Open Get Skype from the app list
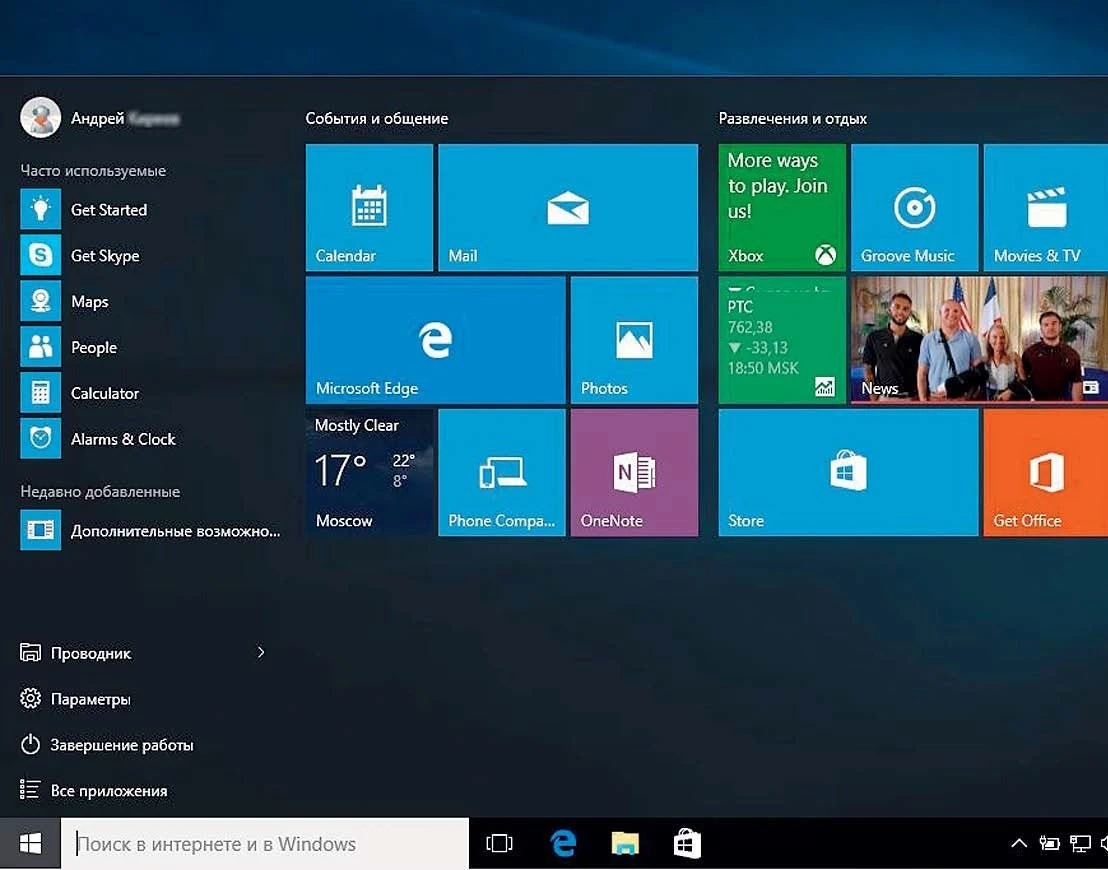The height and width of the screenshot is (870, 1108). point(104,256)
